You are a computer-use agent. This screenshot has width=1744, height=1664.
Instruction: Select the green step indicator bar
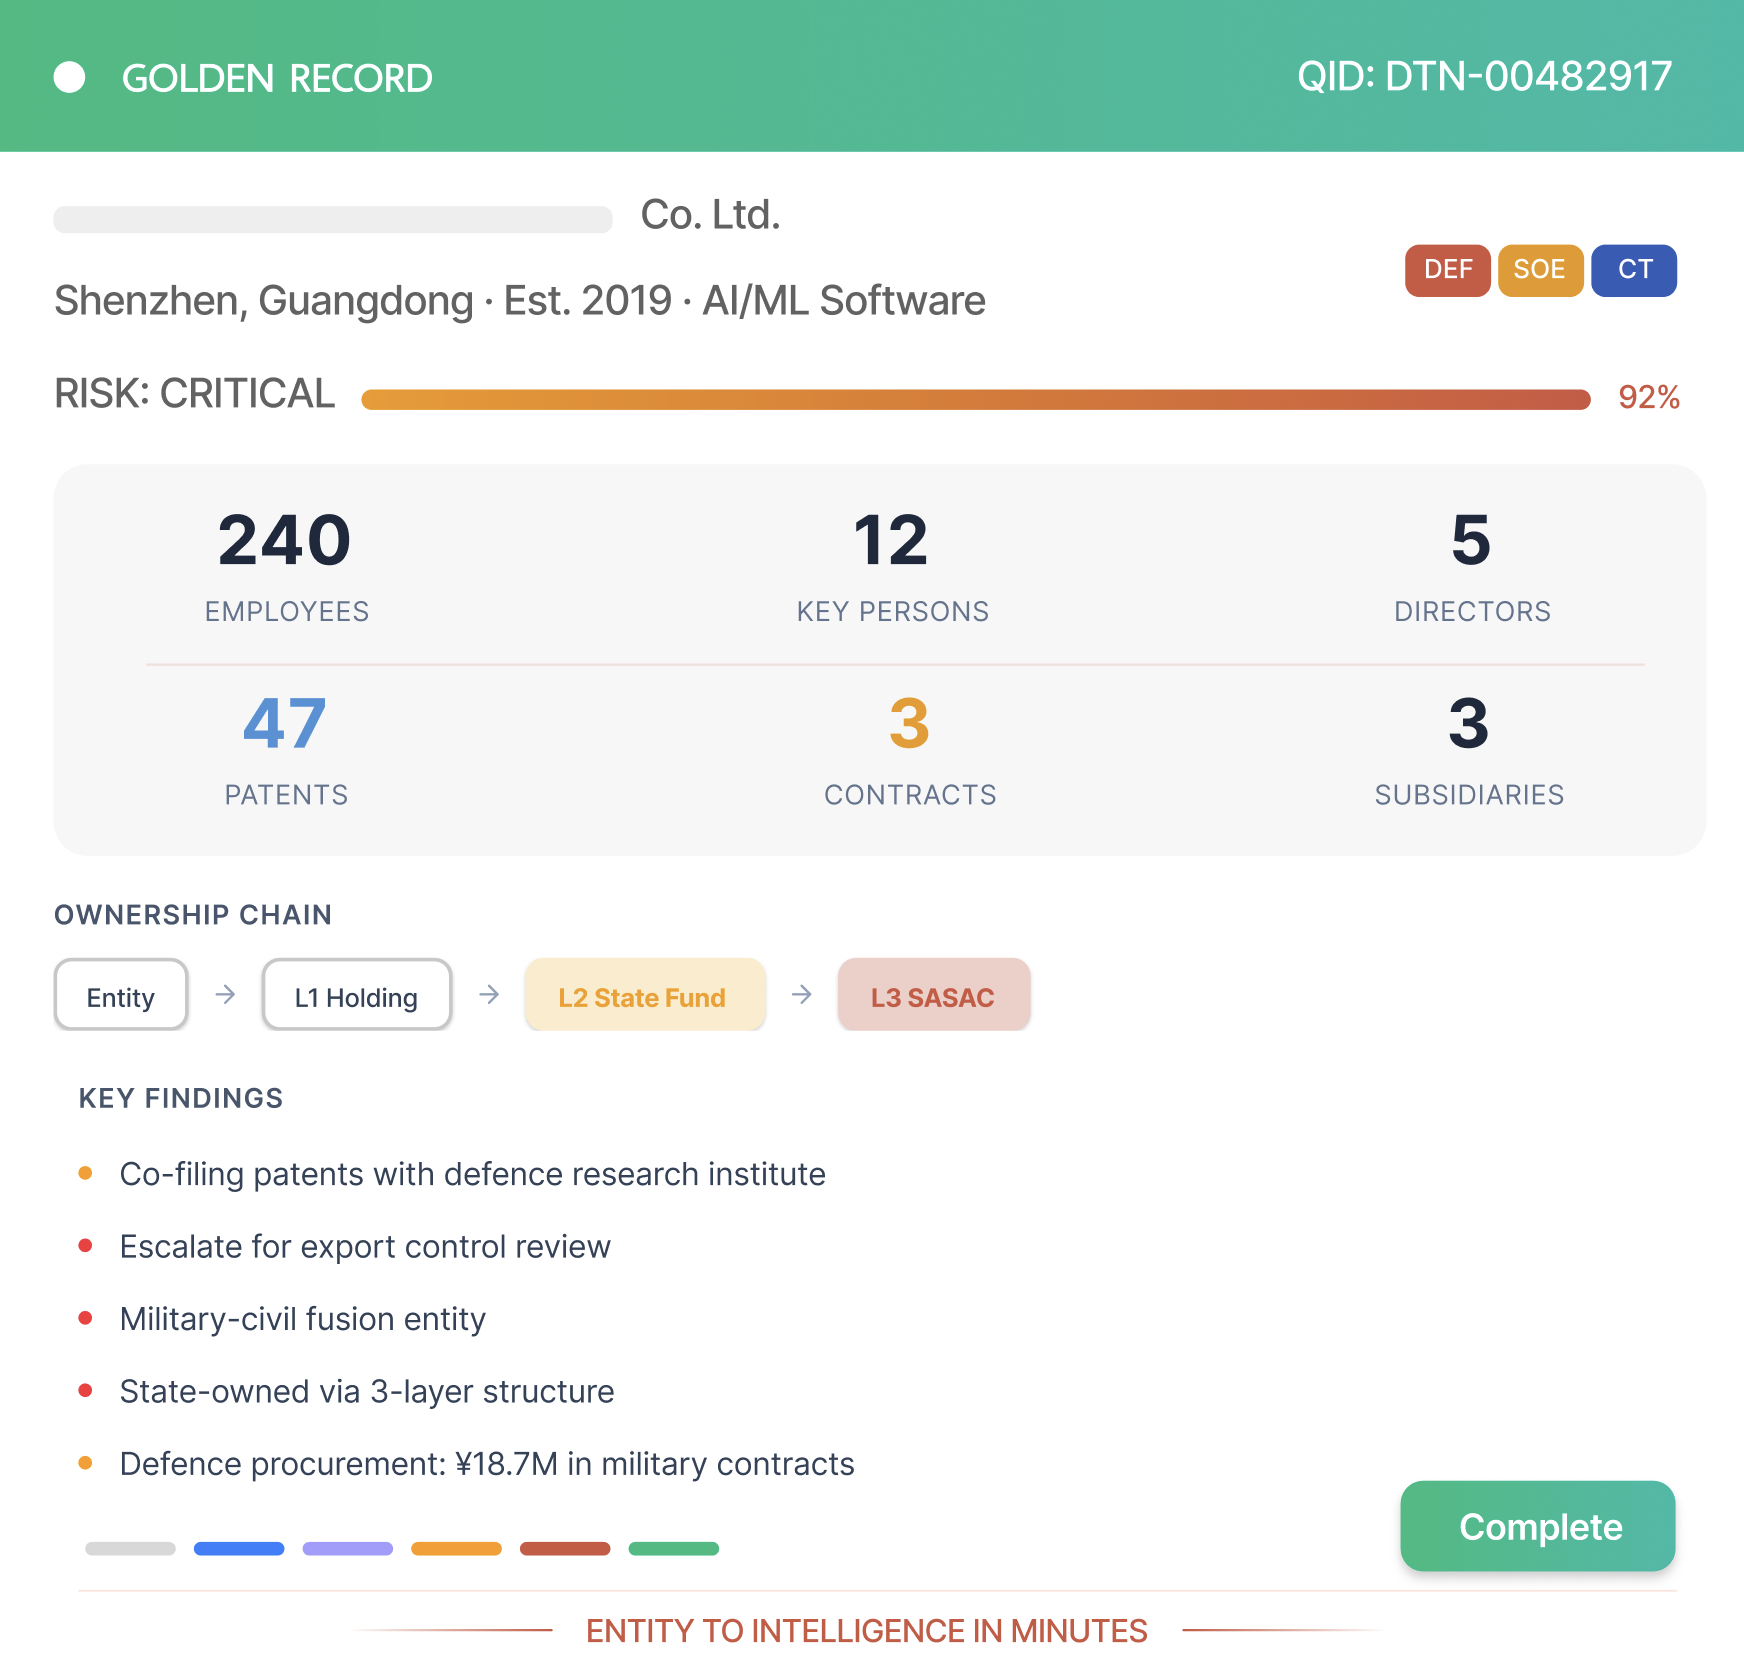tap(674, 1548)
